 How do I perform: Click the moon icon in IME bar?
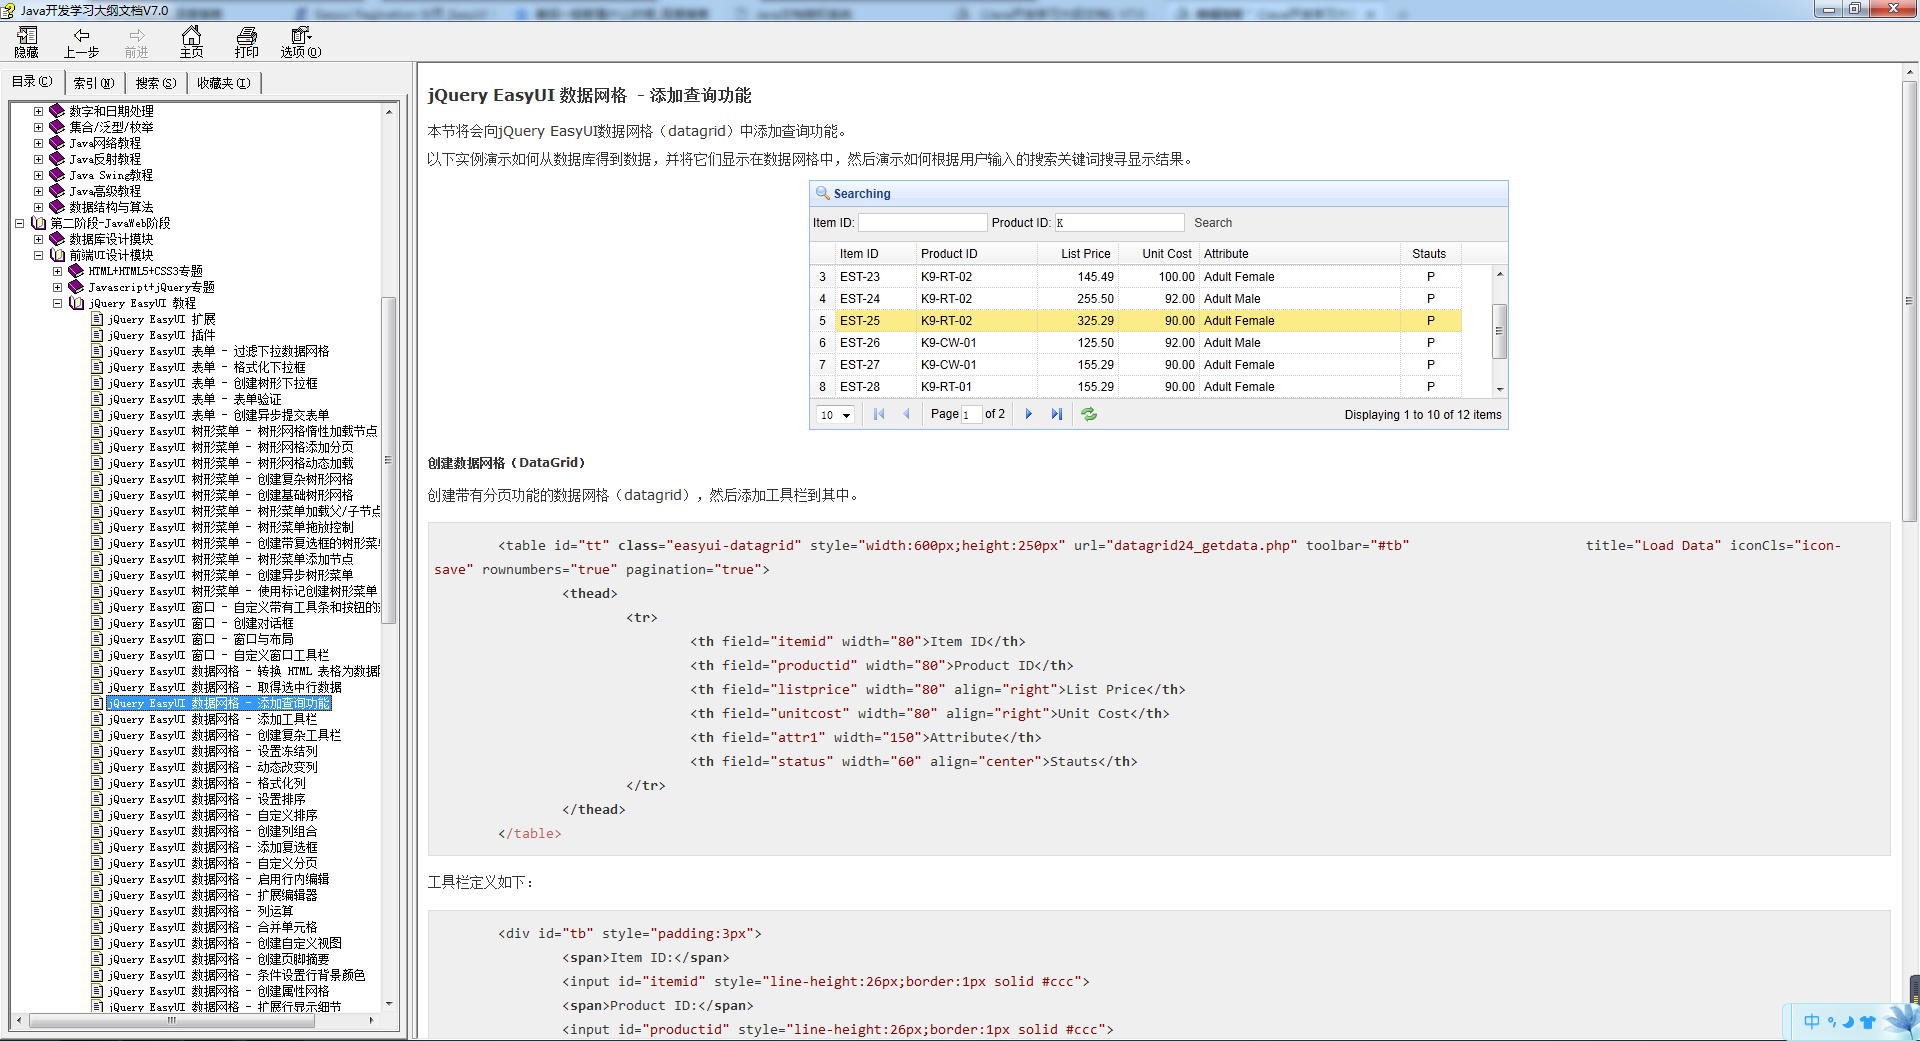click(x=1849, y=1022)
